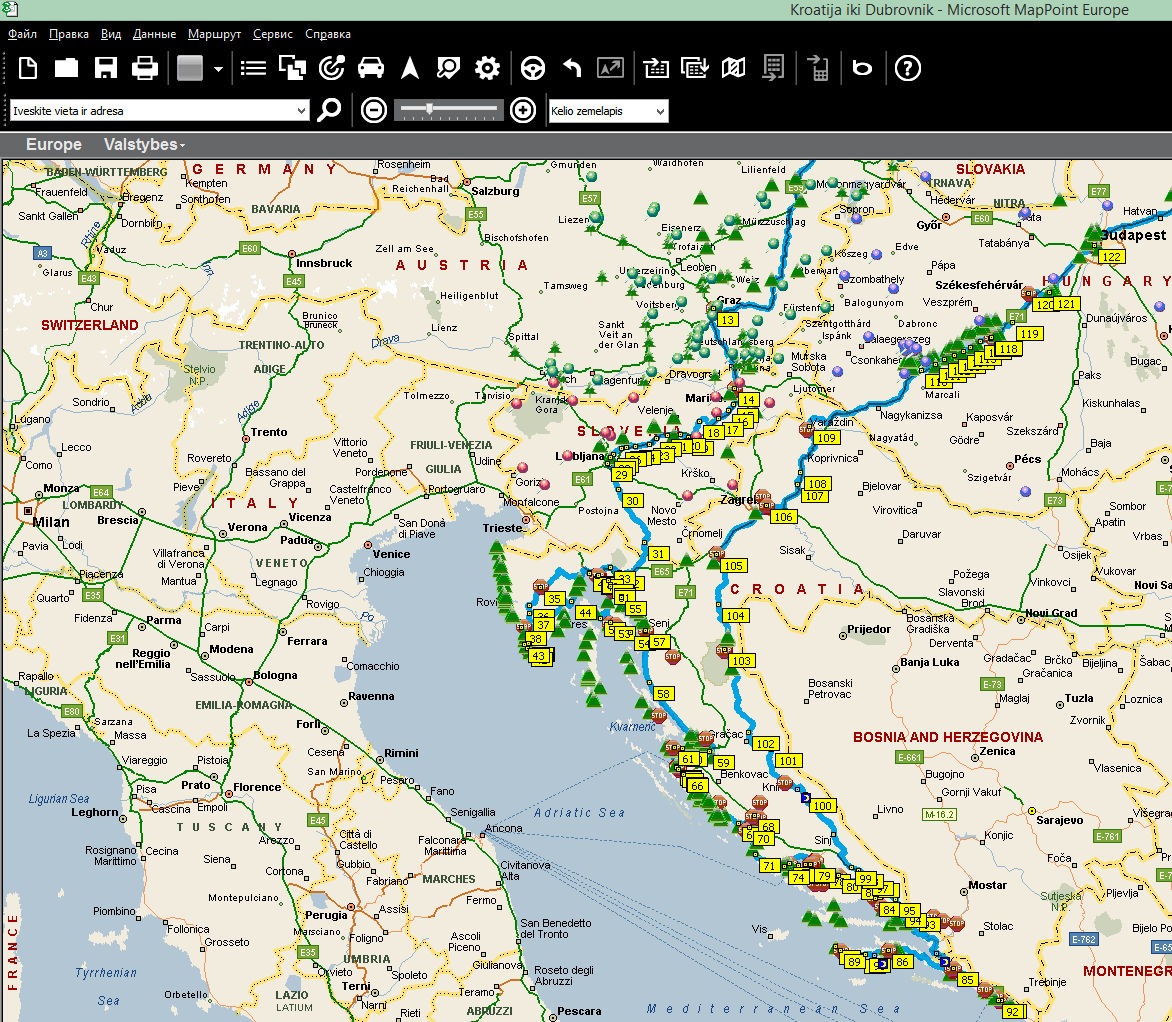
Task: Select the yellow pushpin labeled 119
Action: (1029, 333)
